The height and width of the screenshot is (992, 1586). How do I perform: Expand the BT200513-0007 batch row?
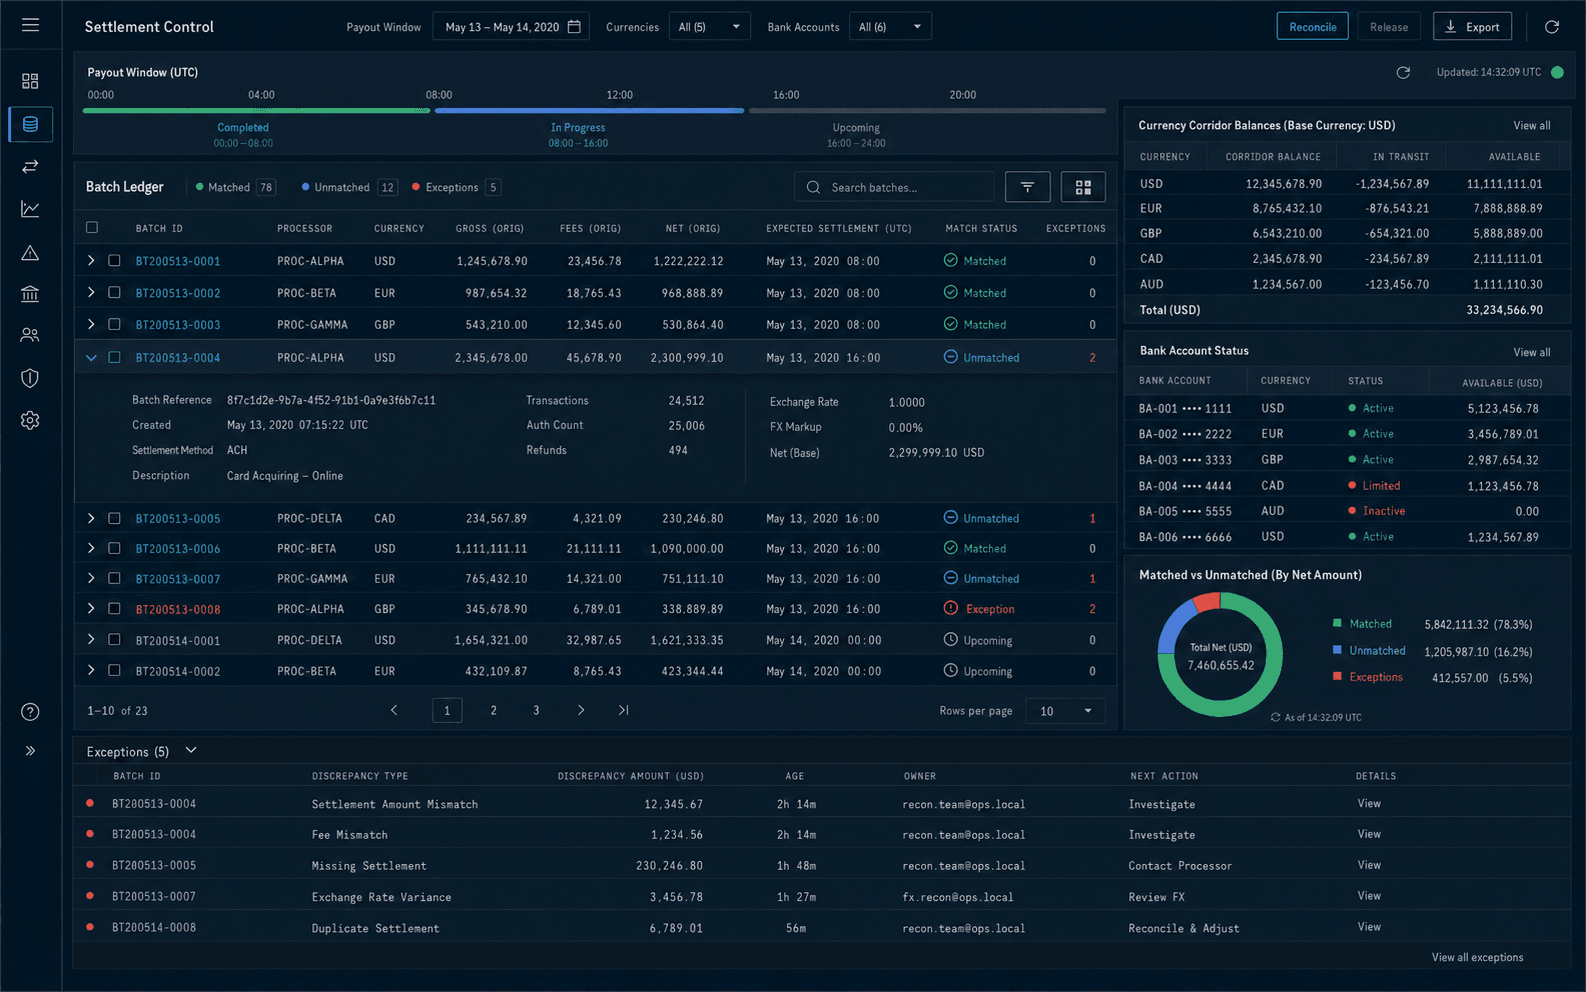[91, 578]
